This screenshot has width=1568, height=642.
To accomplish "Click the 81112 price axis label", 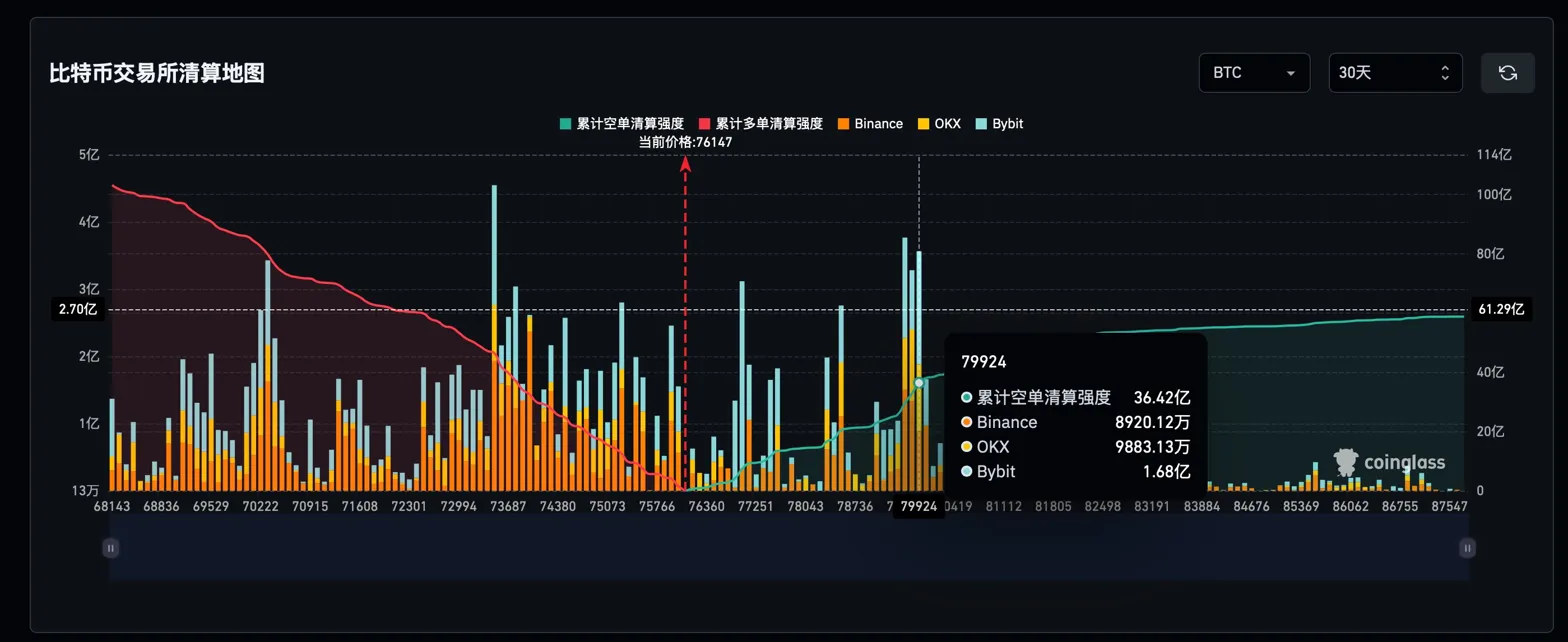I will 1003,507.
